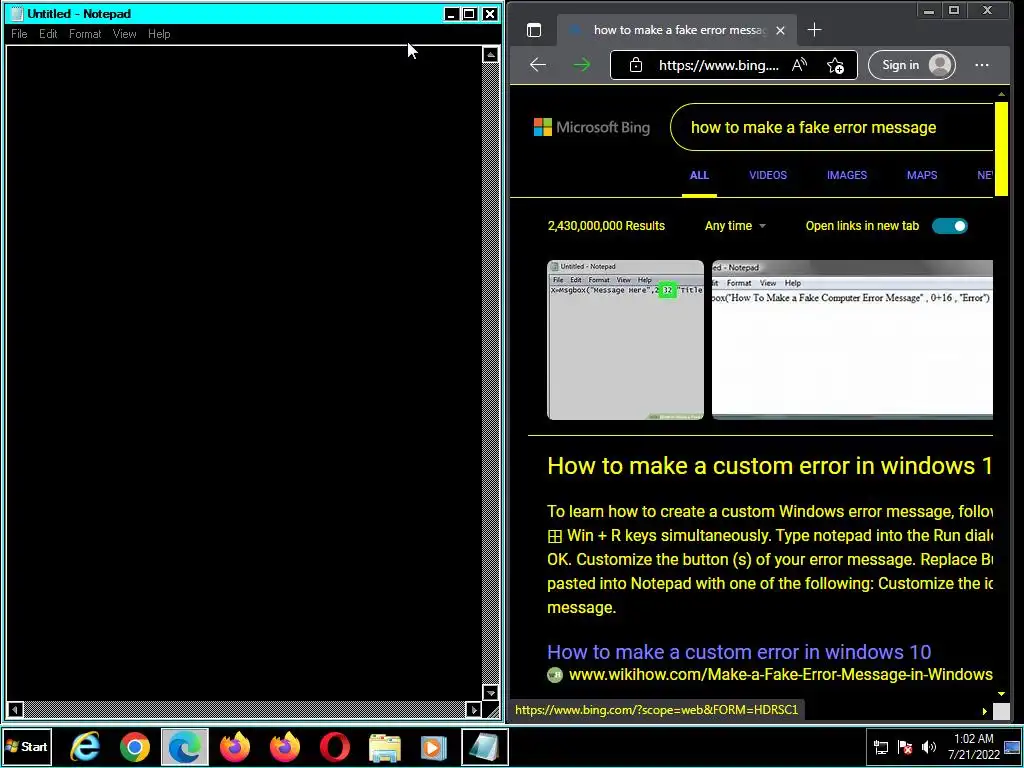Click Sign in button in Edge
The image size is (1024, 768).
point(912,65)
